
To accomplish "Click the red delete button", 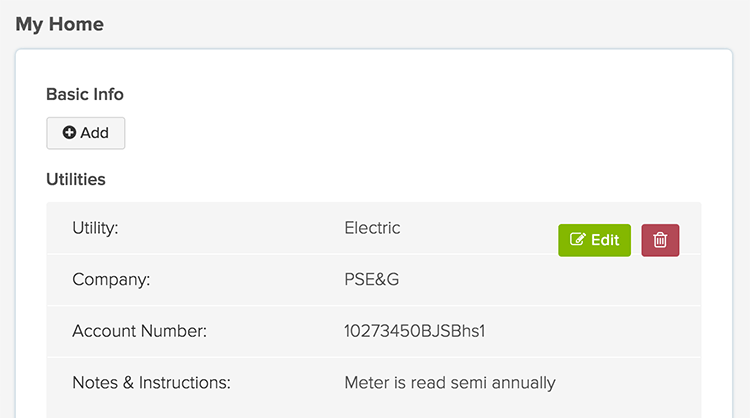I will click(660, 240).
